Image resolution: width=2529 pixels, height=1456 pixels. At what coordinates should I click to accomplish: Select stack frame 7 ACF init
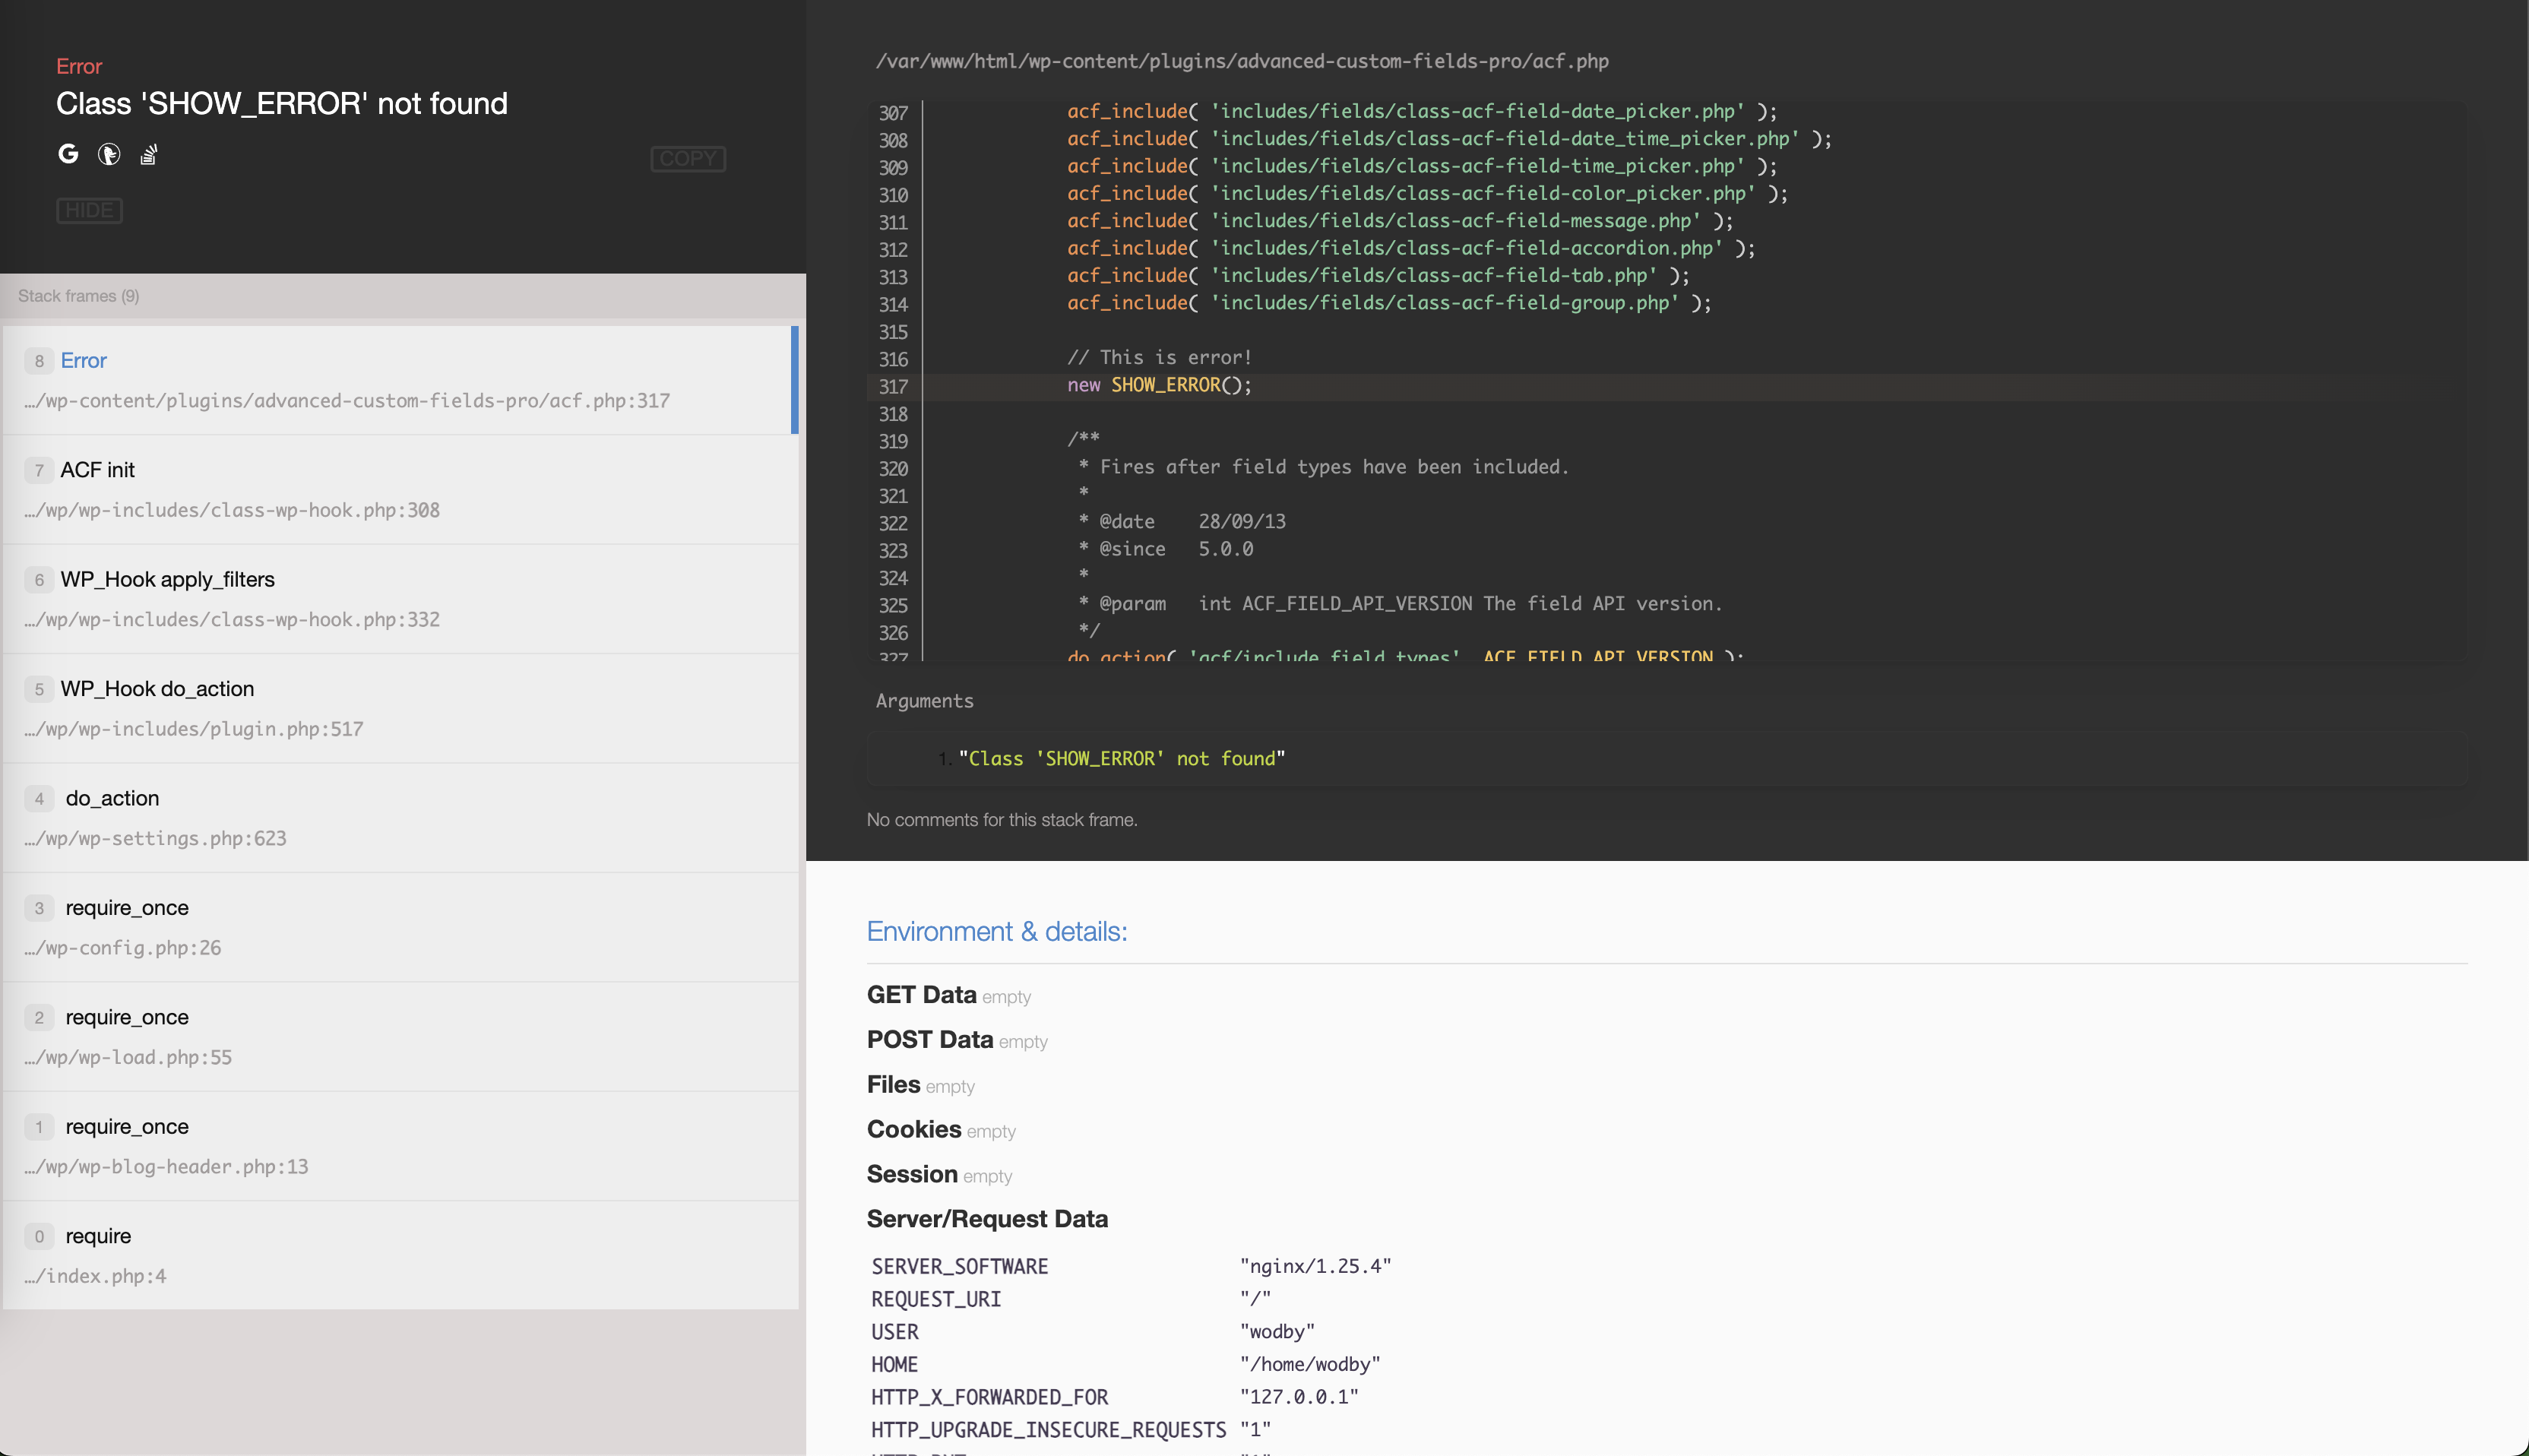401,490
